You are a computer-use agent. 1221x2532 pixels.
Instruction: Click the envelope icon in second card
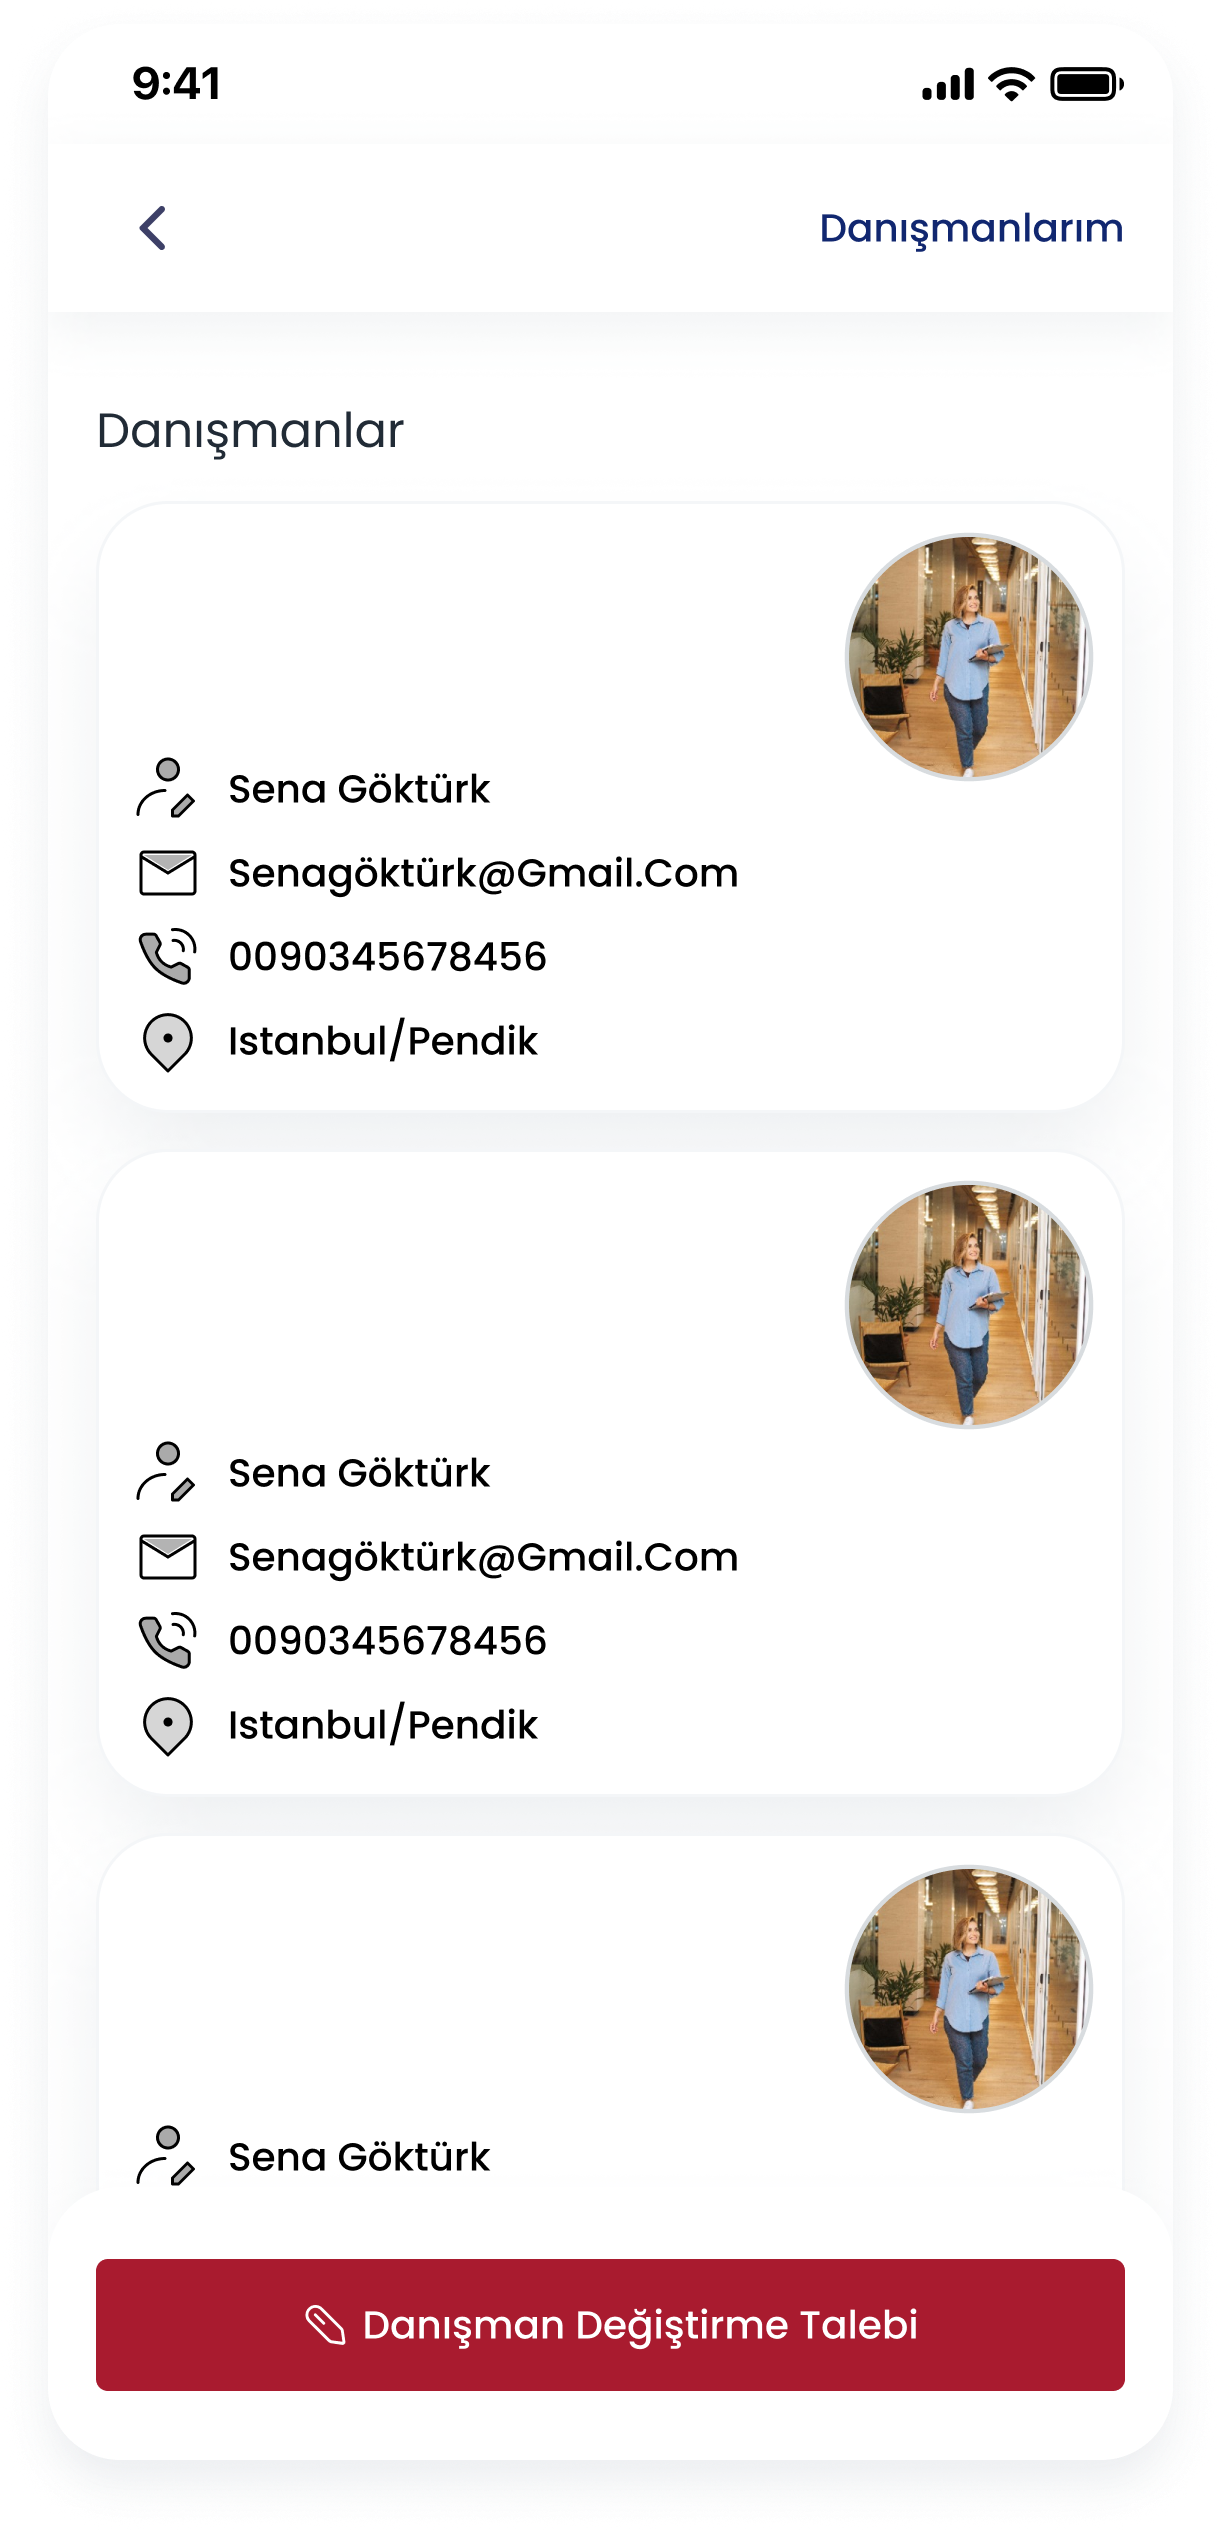coord(167,1557)
